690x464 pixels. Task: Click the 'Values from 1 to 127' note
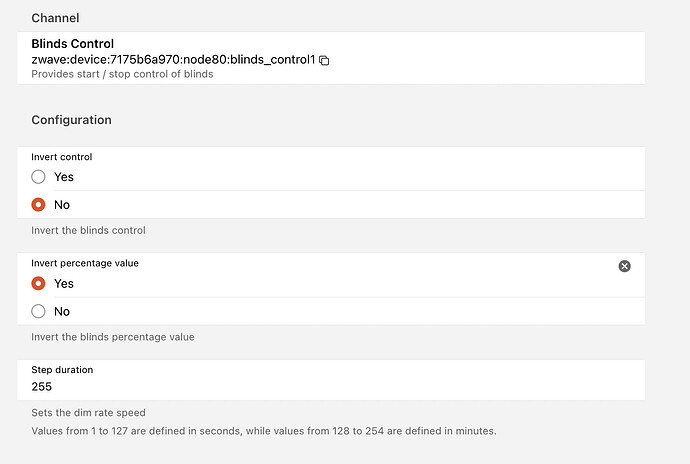pyautogui.click(x=263, y=431)
